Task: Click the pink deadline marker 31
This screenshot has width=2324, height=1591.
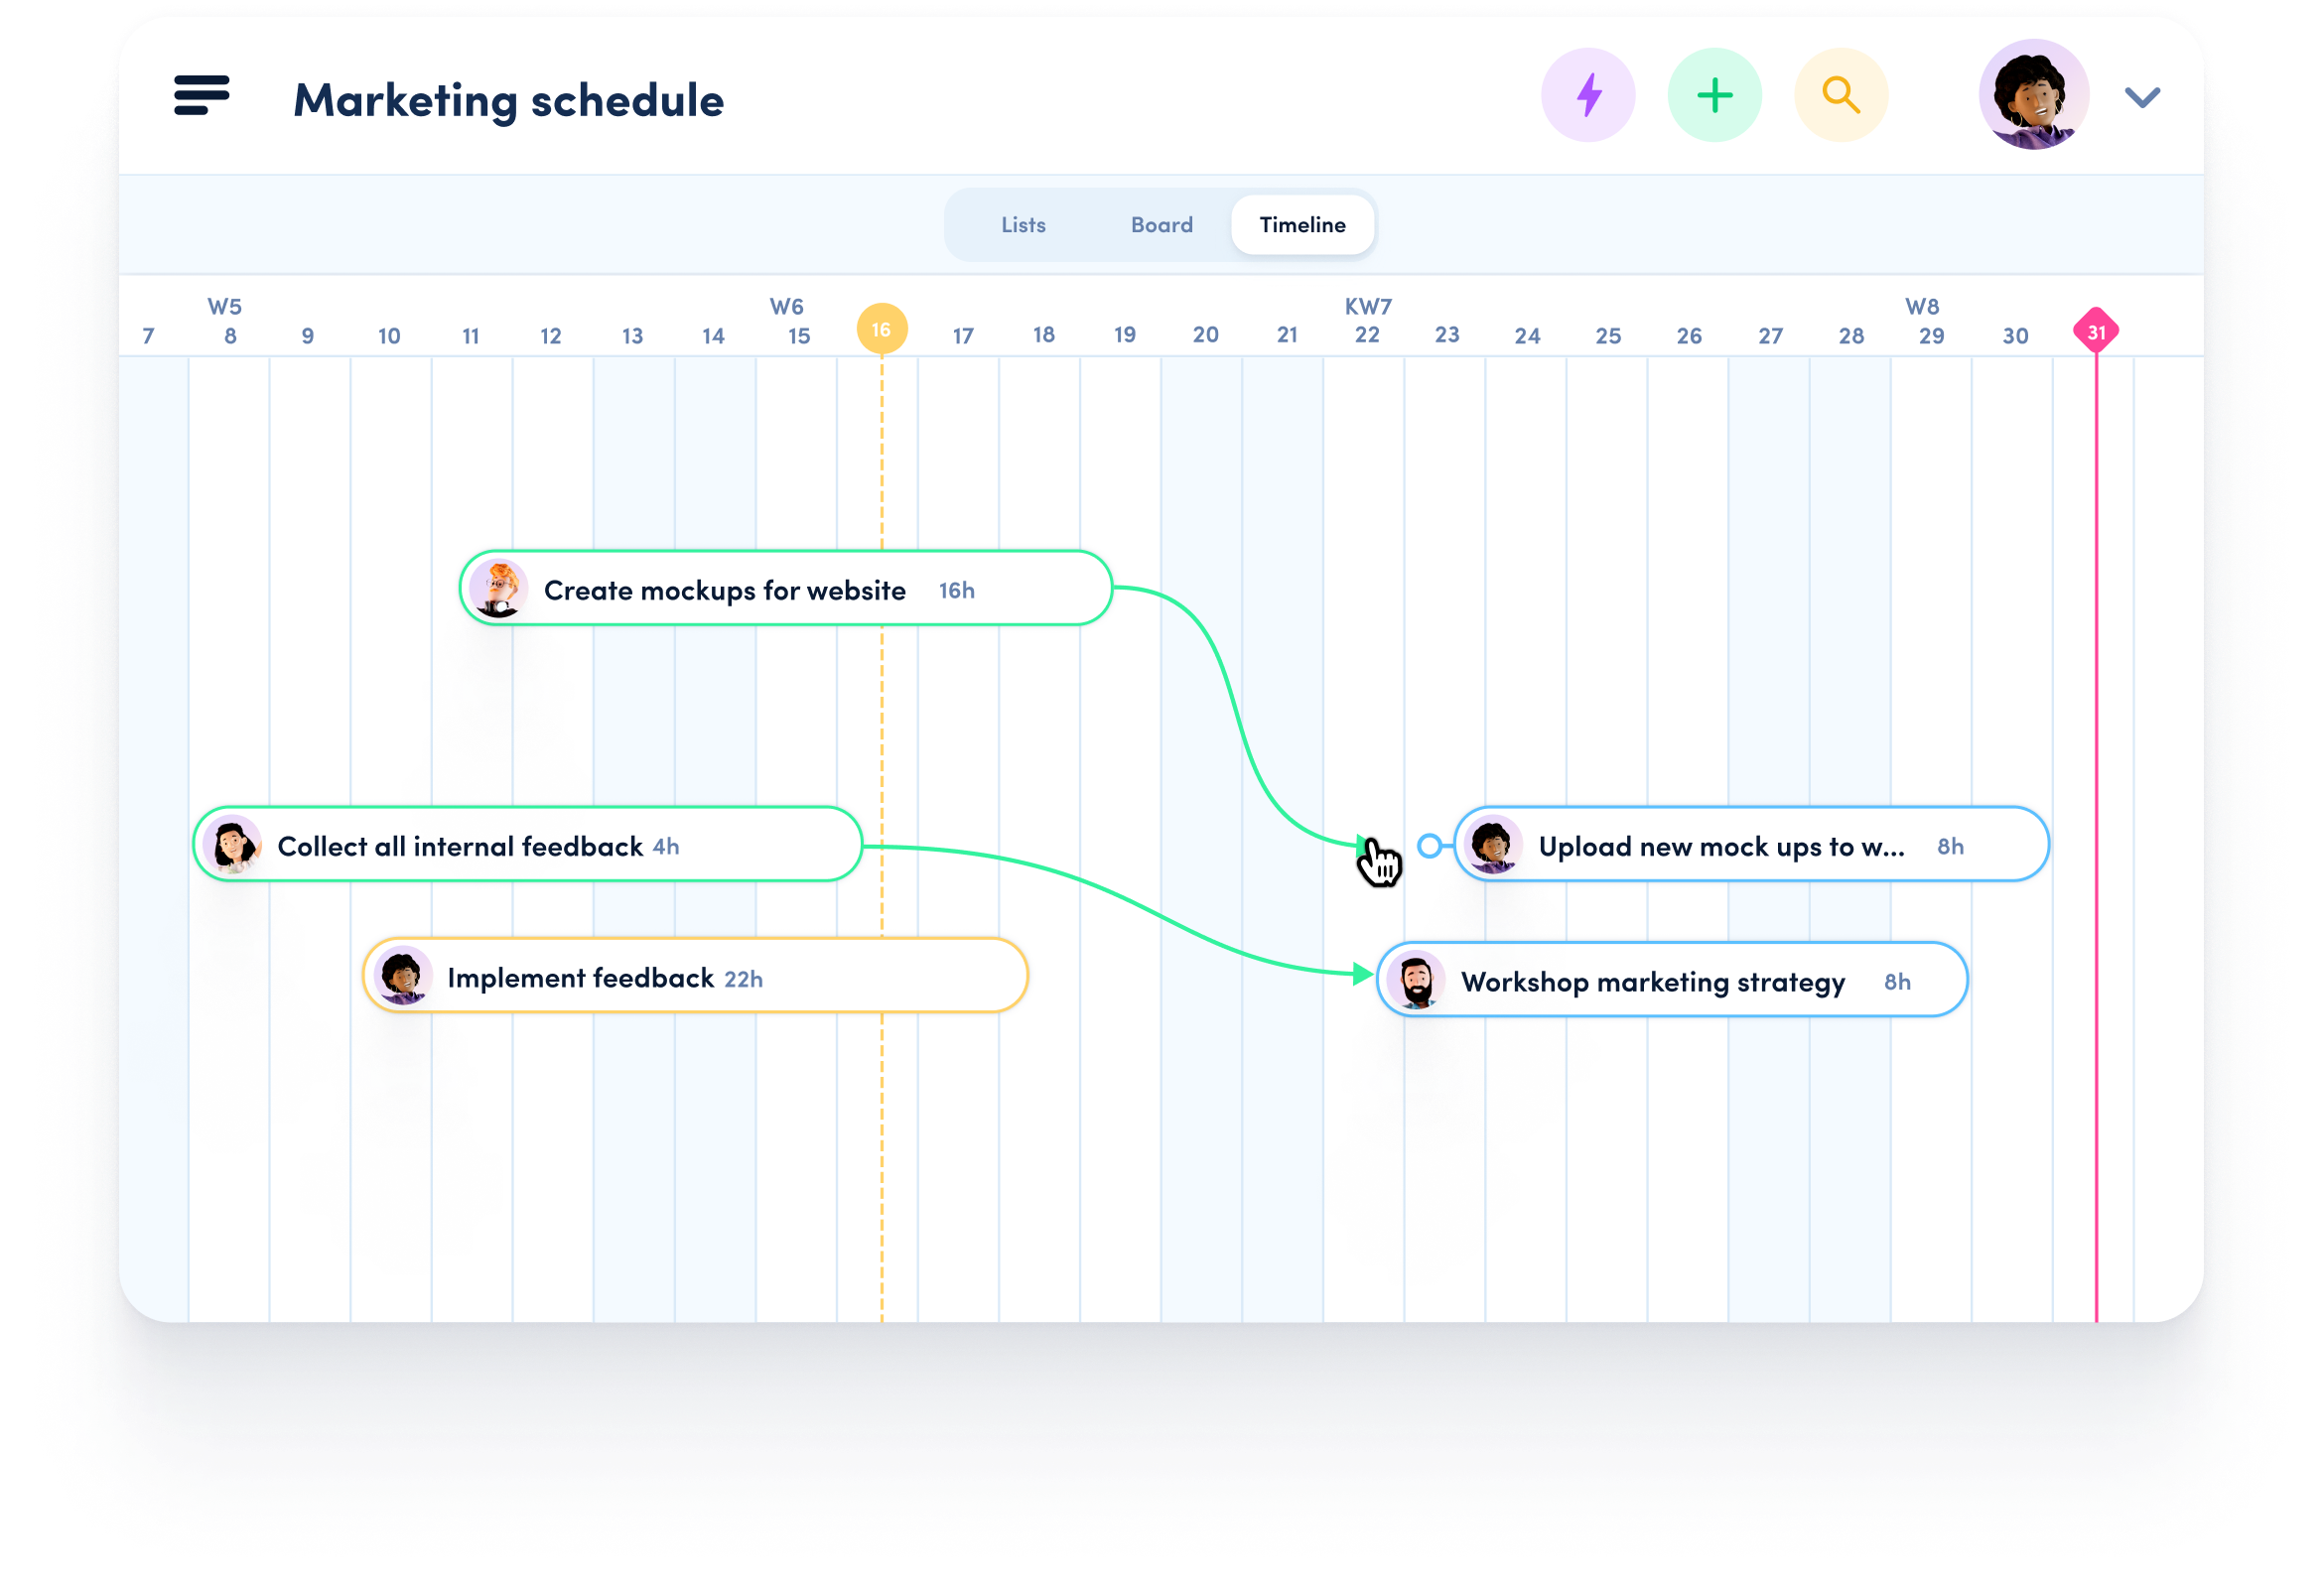Action: pos(2095,331)
